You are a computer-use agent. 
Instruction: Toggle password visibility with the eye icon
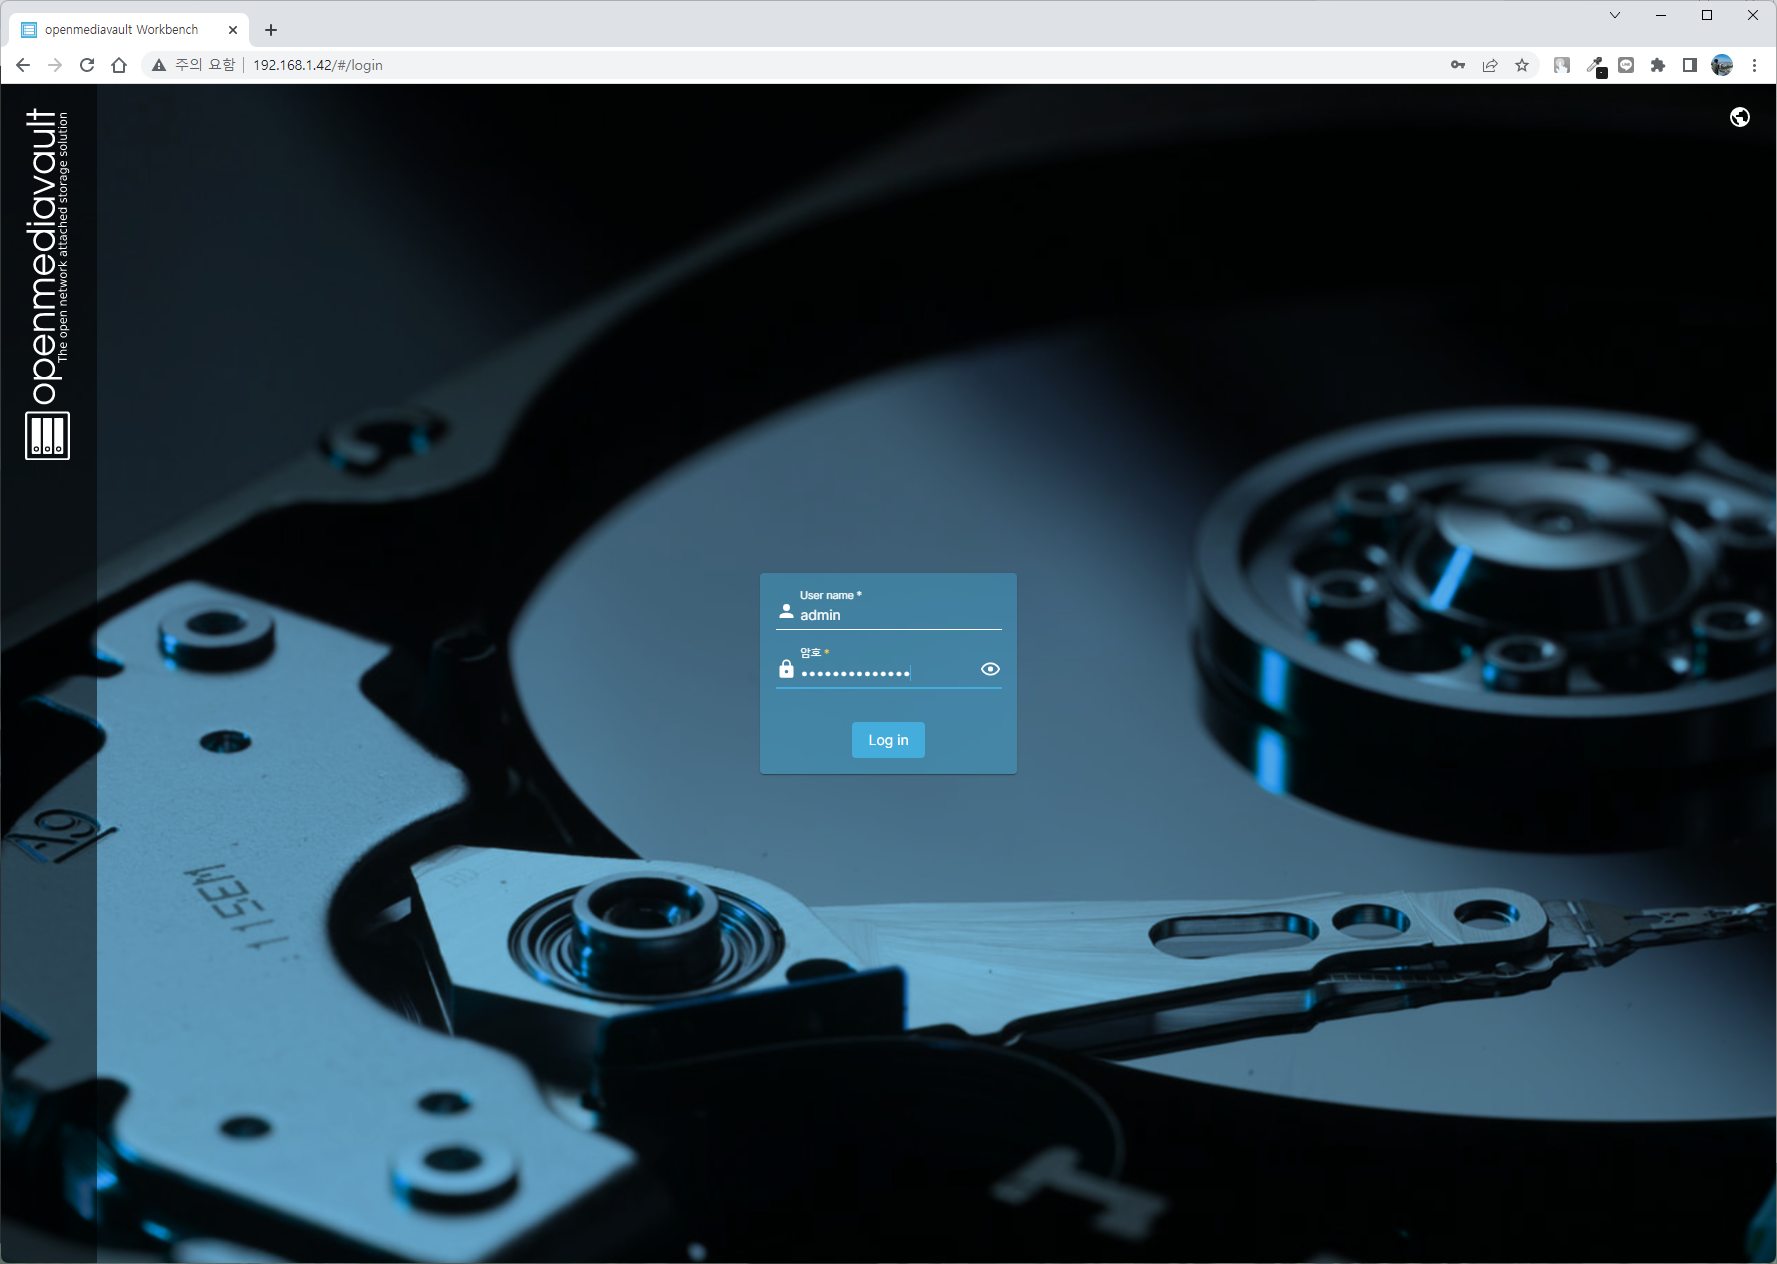click(990, 669)
